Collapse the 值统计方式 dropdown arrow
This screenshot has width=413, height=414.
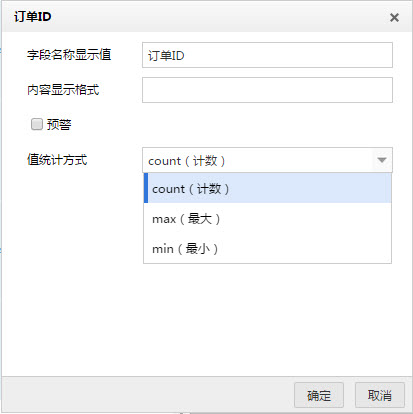pyautogui.click(x=382, y=160)
